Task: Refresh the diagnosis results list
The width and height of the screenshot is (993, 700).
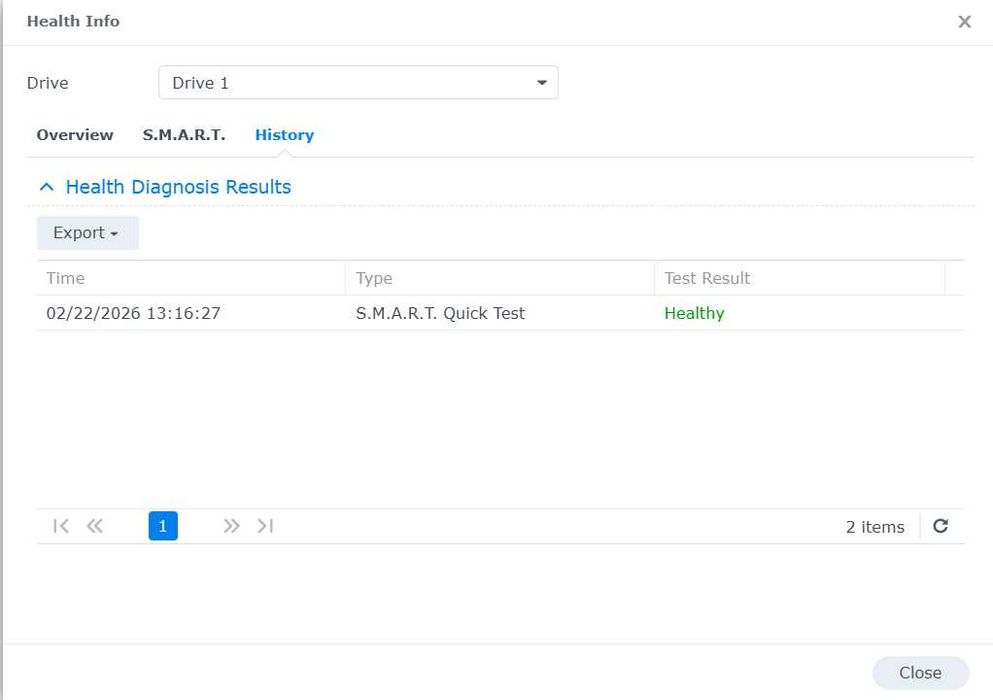Action: coord(940,526)
